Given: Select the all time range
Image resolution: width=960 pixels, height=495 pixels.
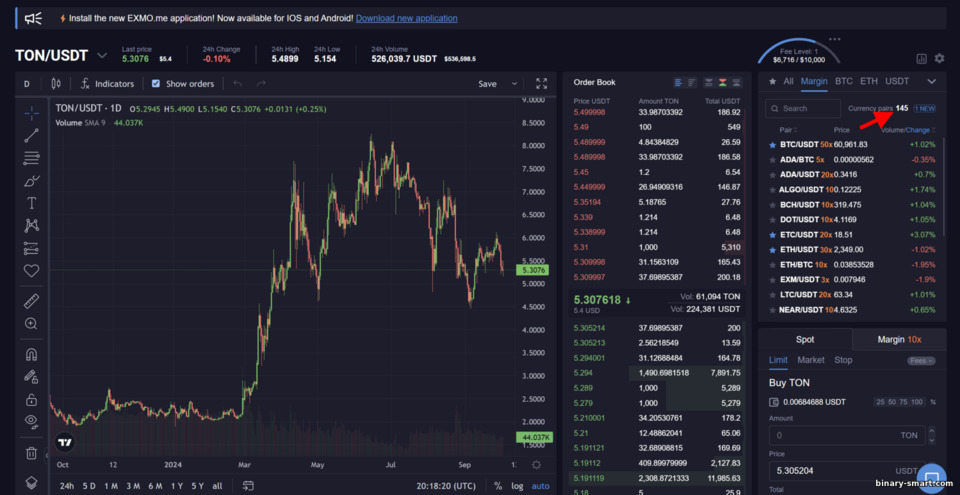Looking at the screenshot, I should 217,486.
